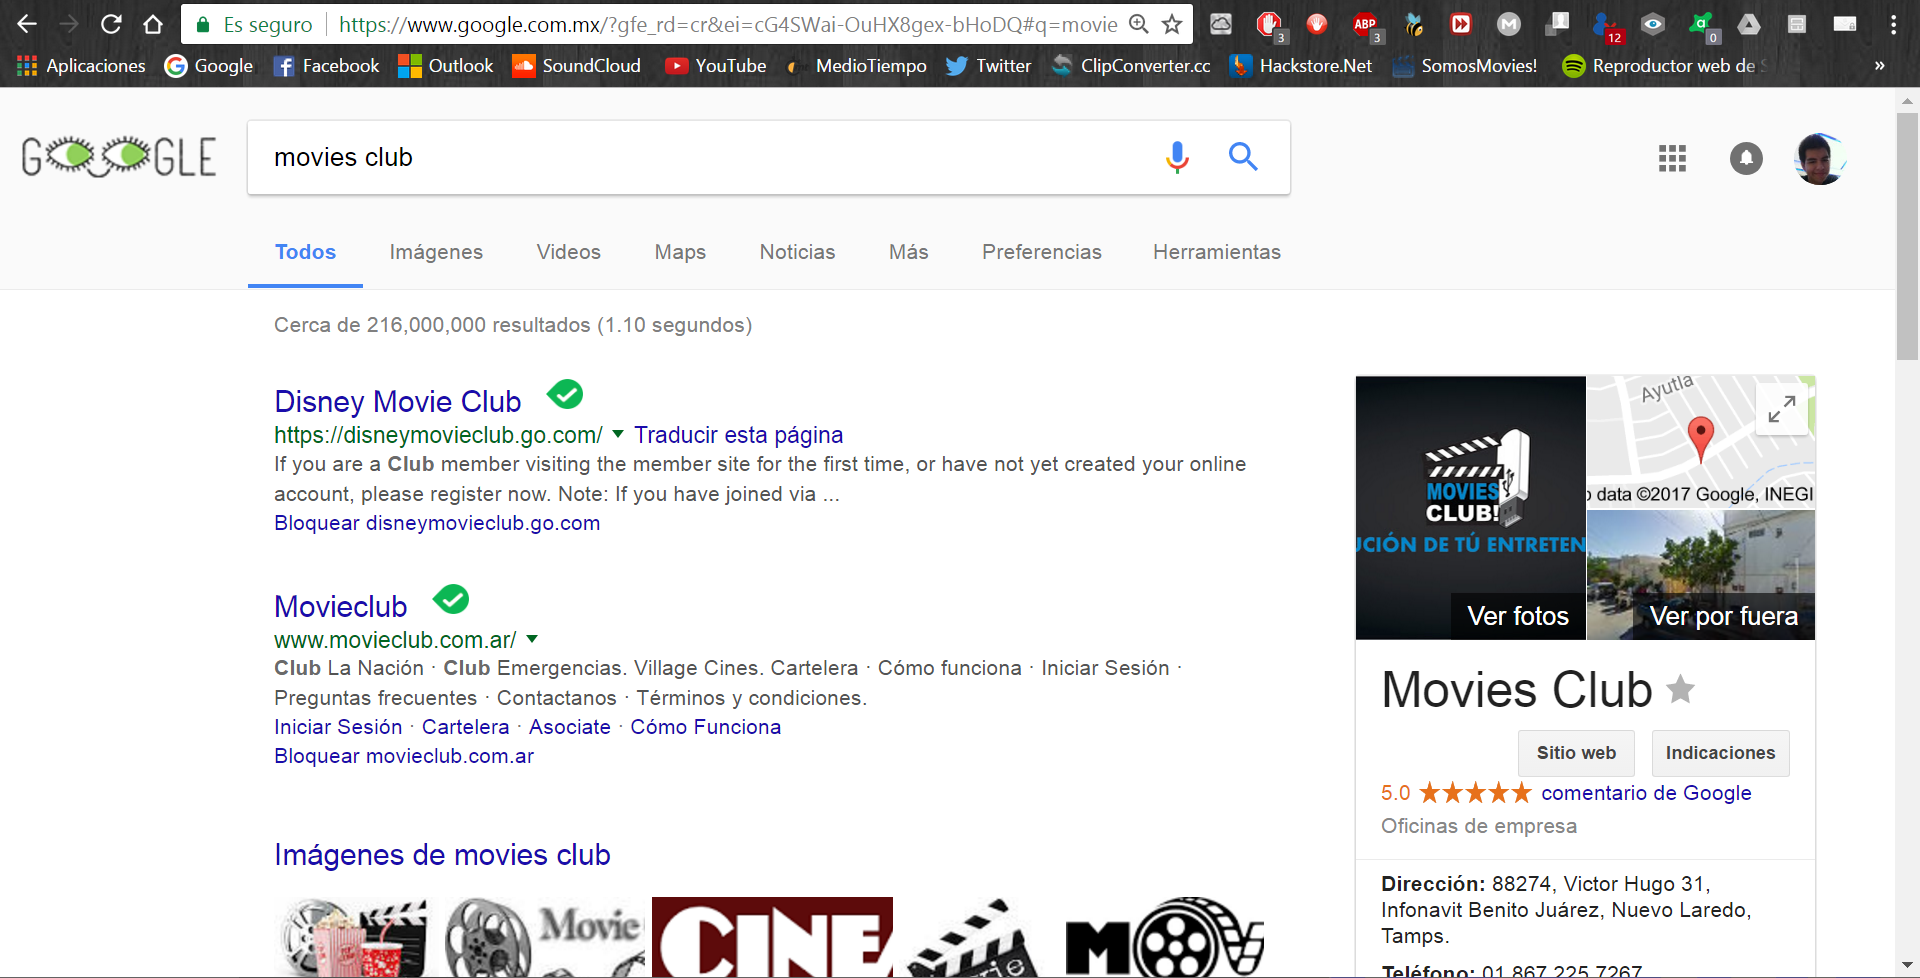Toggle the star beside Movies Club title
The width and height of the screenshot is (1920, 978).
1681,689
